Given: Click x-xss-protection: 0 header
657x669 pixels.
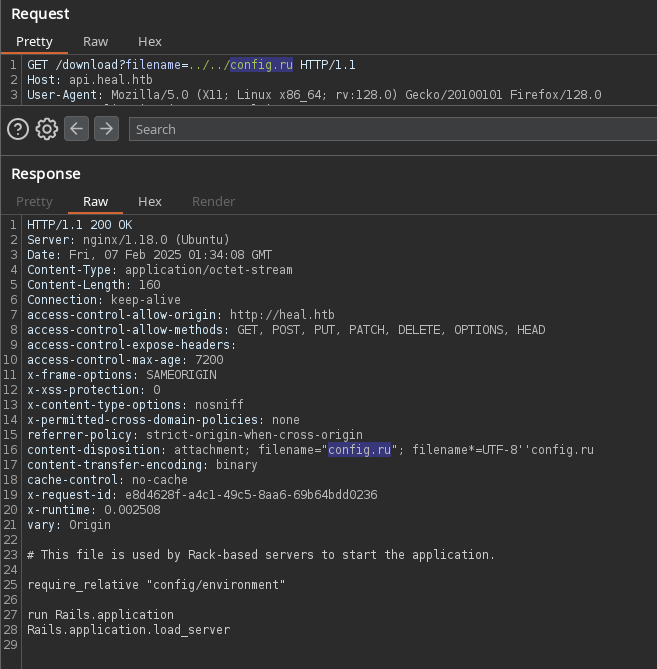Looking at the screenshot, I should click(94, 390).
